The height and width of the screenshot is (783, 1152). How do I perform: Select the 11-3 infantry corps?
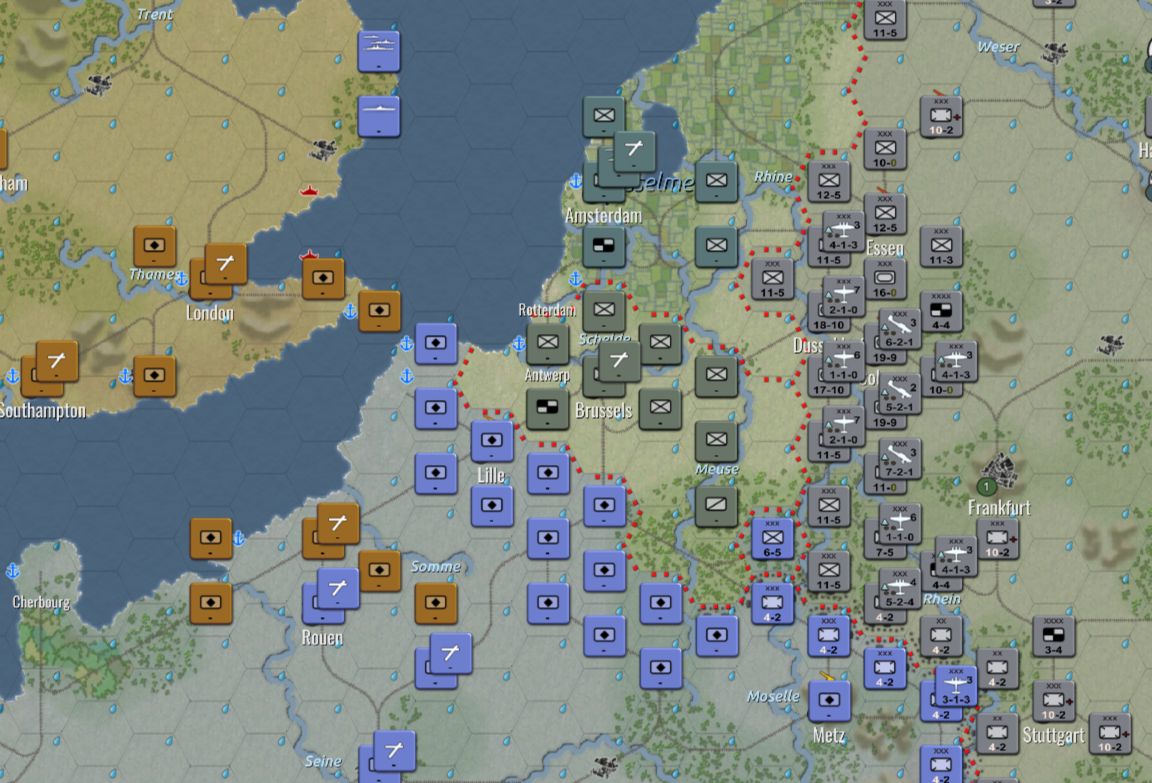click(941, 247)
